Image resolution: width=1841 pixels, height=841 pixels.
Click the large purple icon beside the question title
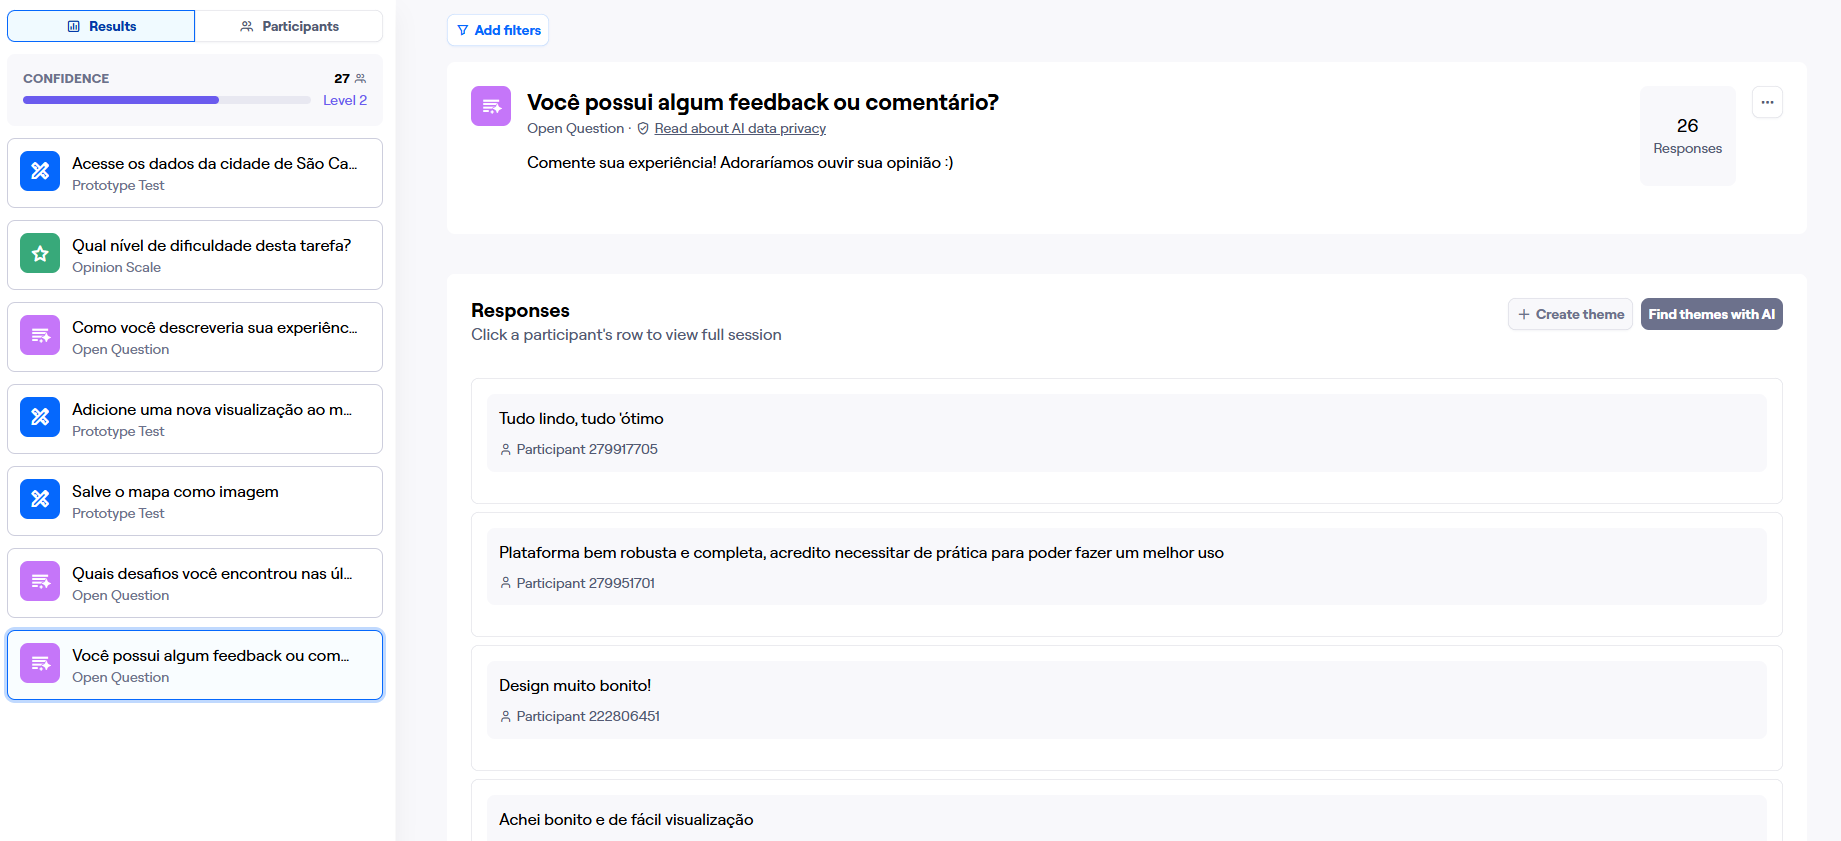point(491,106)
